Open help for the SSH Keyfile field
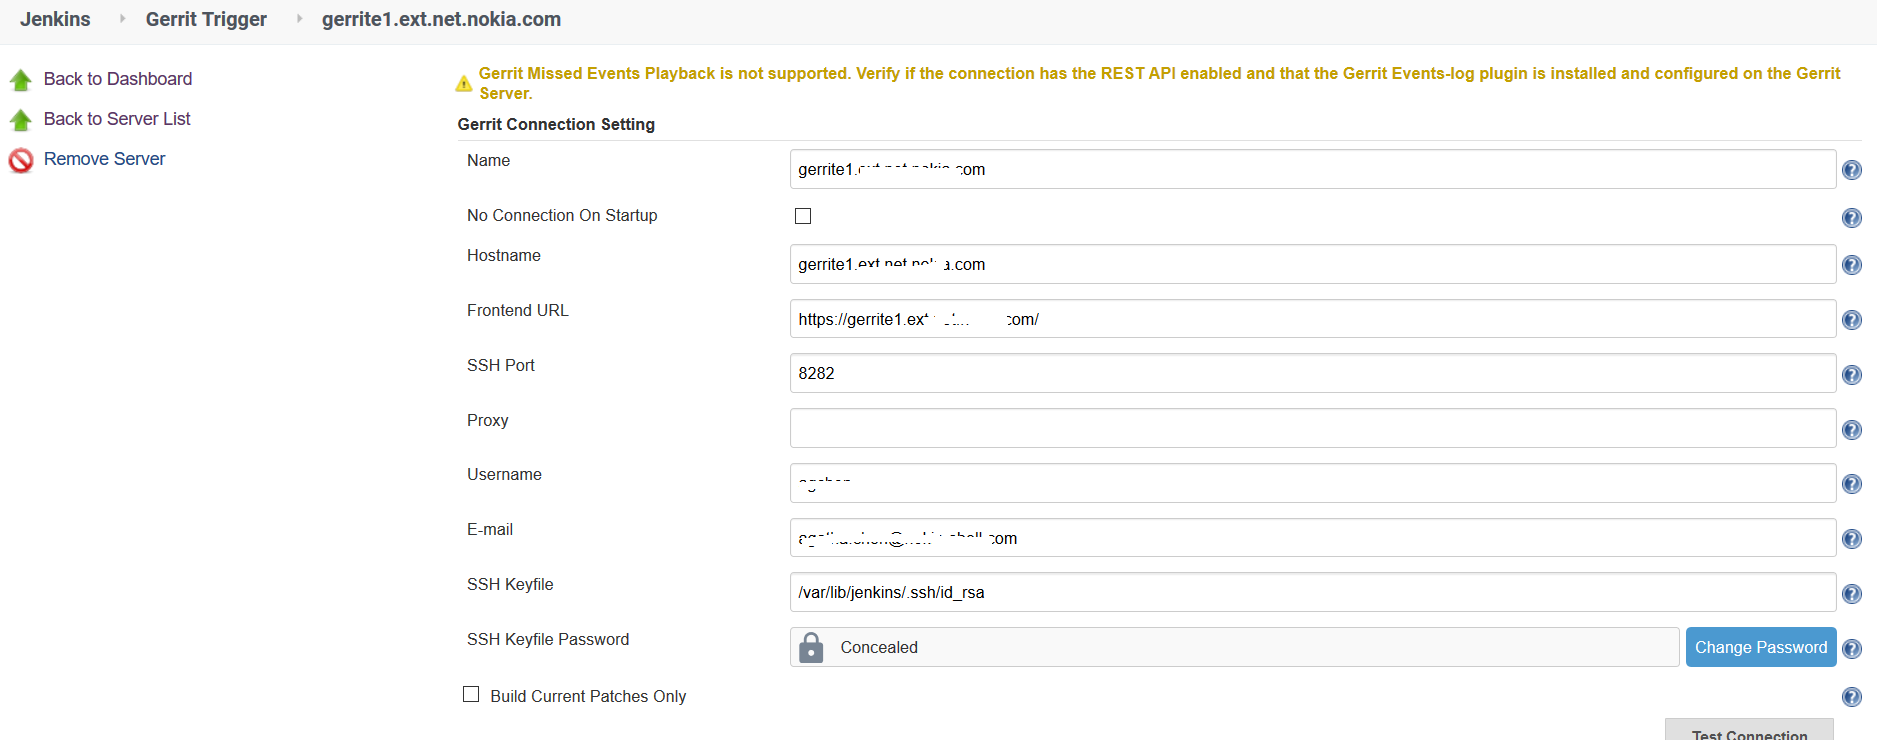 1852,593
